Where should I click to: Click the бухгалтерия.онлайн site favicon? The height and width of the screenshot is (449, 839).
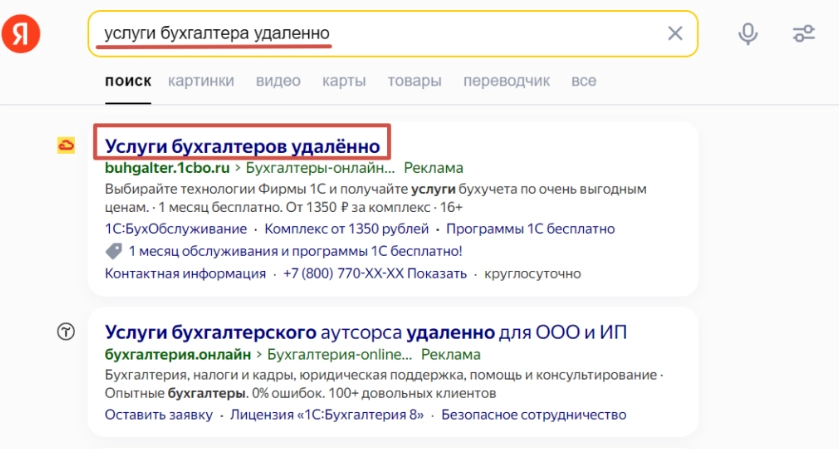pyautogui.click(x=66, y=332)
